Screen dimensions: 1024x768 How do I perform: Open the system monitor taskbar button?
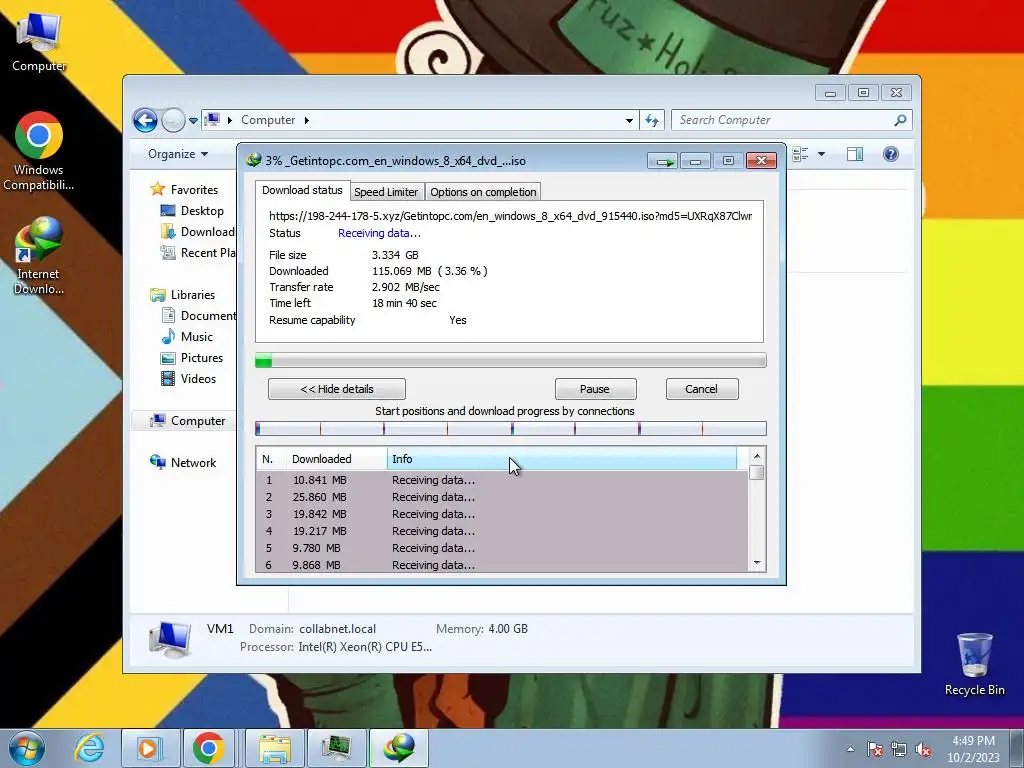(336, 748)
